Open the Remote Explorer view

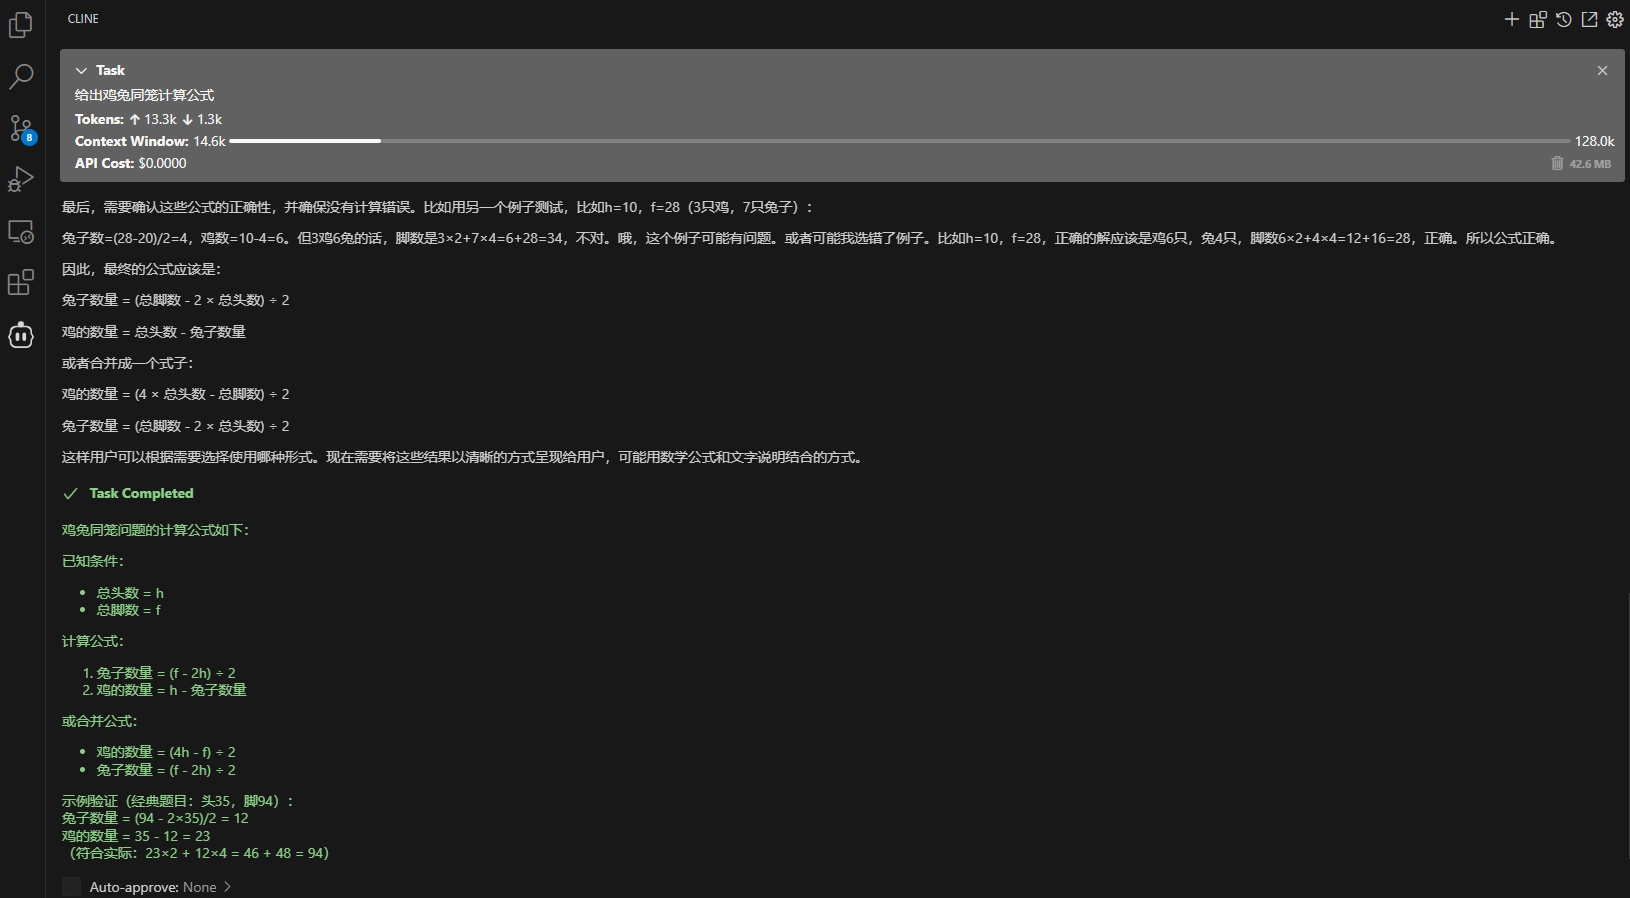click(x=21, y=232)
